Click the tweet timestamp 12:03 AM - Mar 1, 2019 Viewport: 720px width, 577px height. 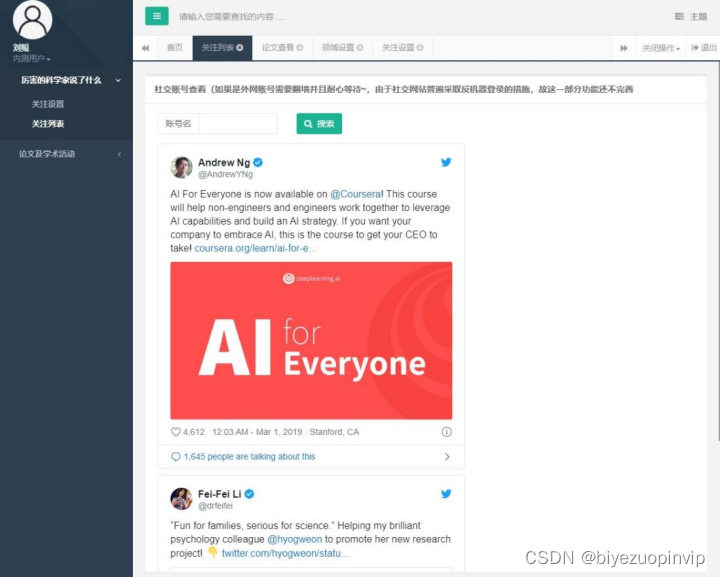pyautogui.click(x=257, y=432)
